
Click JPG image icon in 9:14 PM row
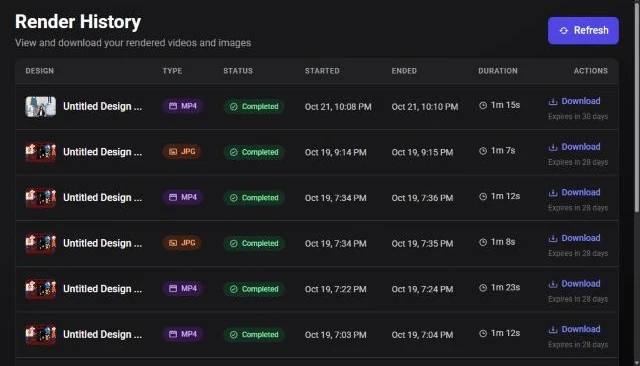tap(173, 152)
